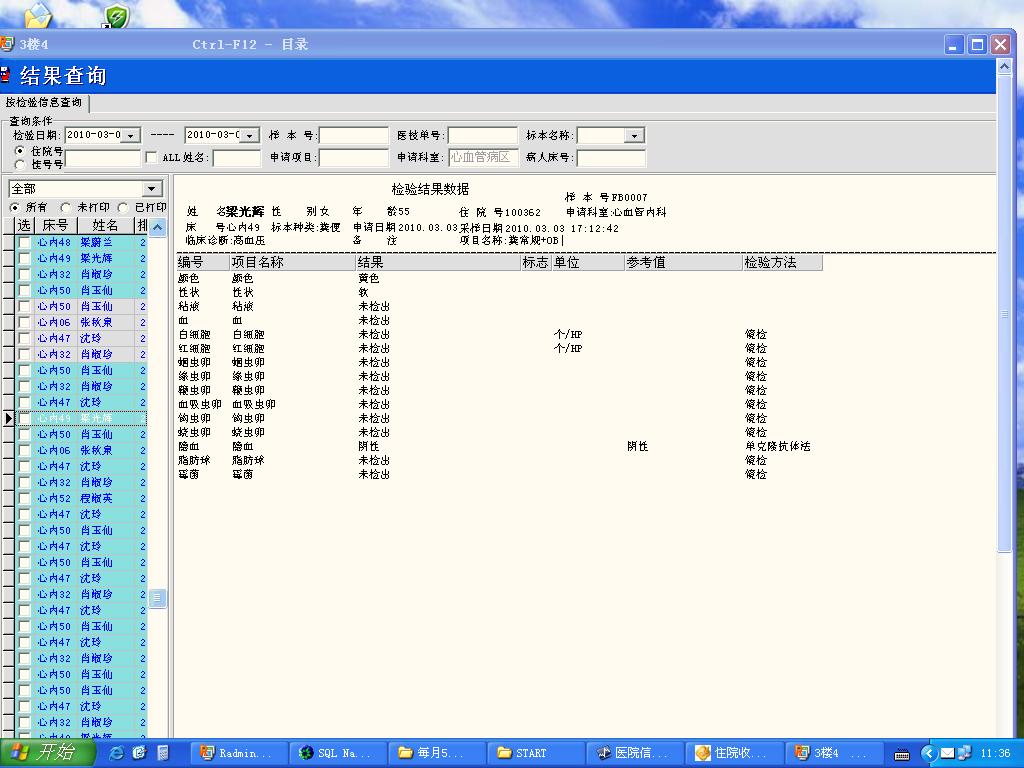The width and height of the screenshot is (1024, 768).
Task: Open the 每月5... folder from taskbar
Action: (439, 753)
